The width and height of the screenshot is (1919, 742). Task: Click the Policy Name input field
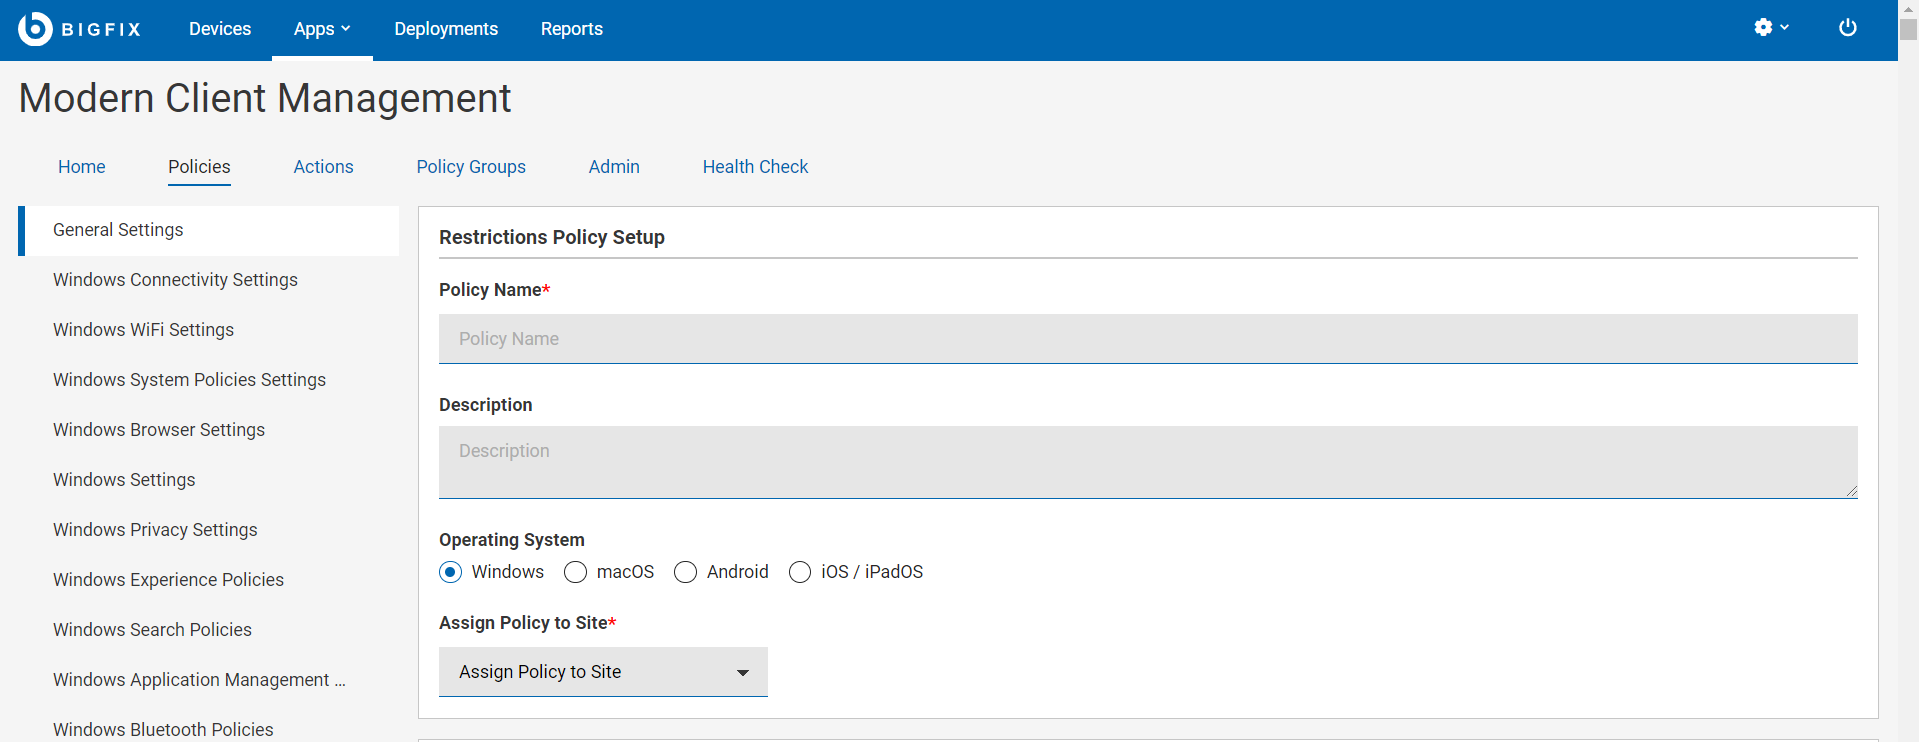point(1147,339)
